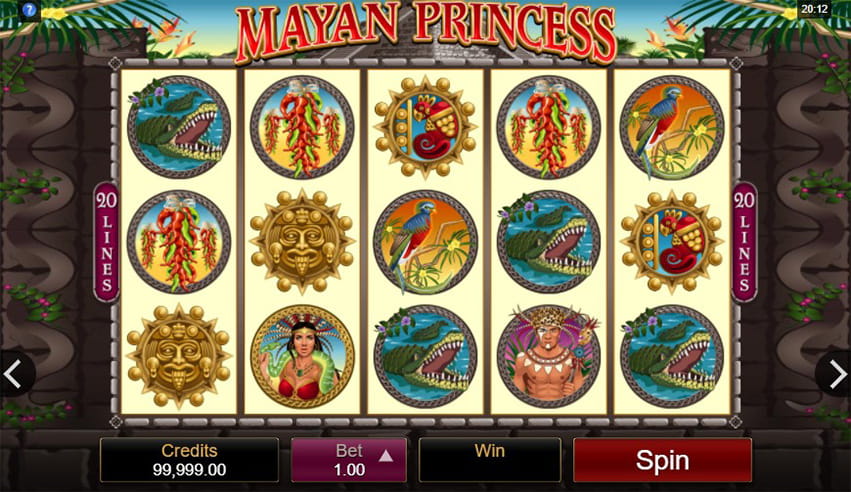The width and height of the screenshot is (851, 492).
Task: Click the crocodile symbol atop reel one
Action: click(x=179, y=127)
